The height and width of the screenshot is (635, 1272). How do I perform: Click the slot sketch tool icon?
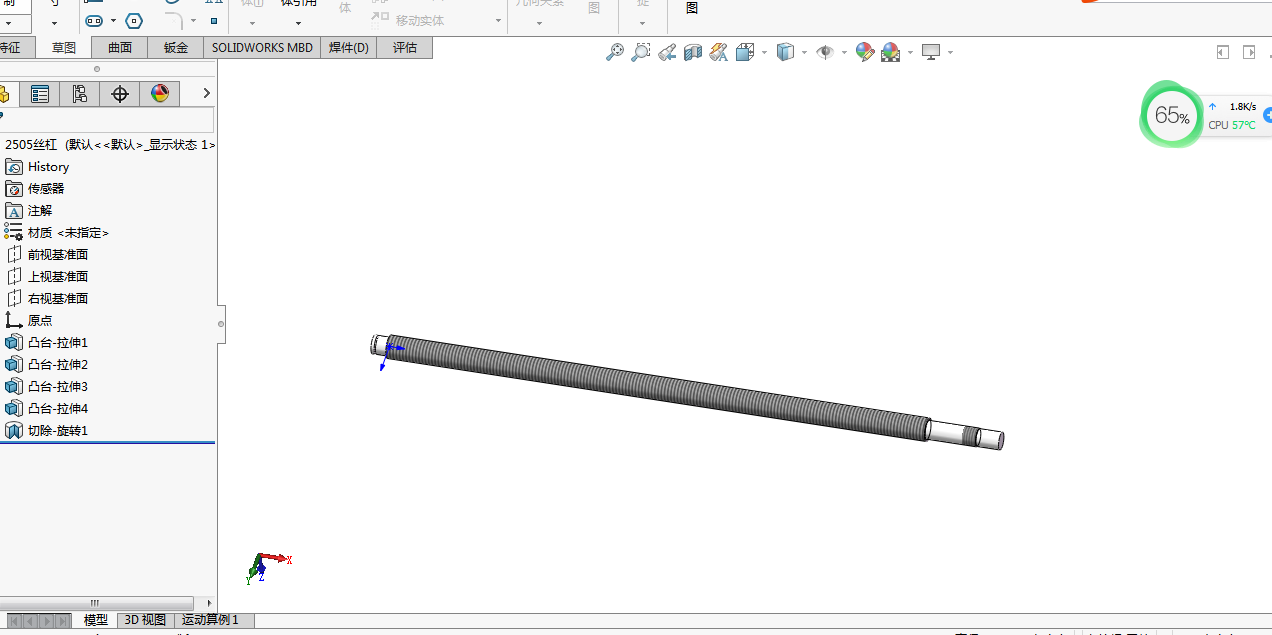94,20
